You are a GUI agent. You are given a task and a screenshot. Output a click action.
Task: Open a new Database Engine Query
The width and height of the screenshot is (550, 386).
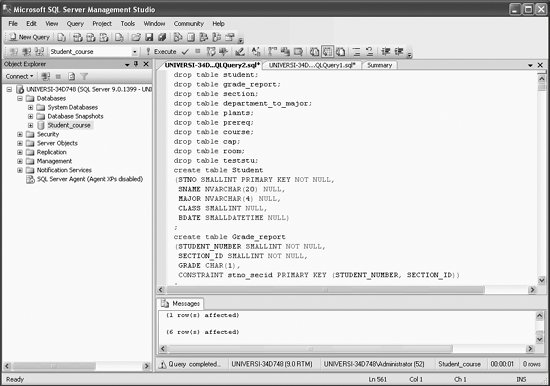(61, 37)
